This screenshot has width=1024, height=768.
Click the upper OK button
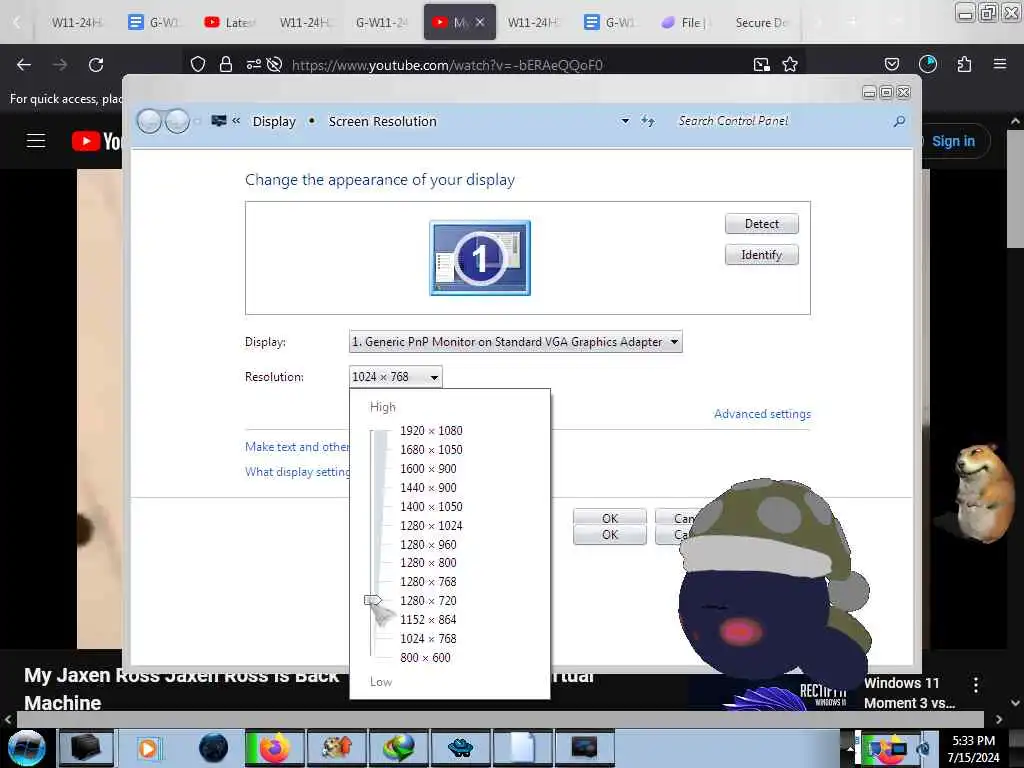click(x=610, y=518)
